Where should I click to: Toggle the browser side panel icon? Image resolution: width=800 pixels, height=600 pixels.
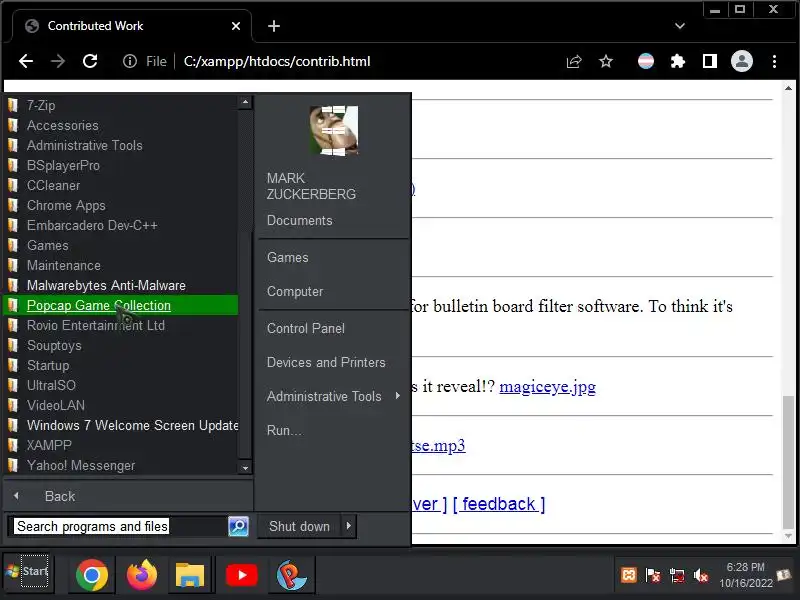point(710,62)
